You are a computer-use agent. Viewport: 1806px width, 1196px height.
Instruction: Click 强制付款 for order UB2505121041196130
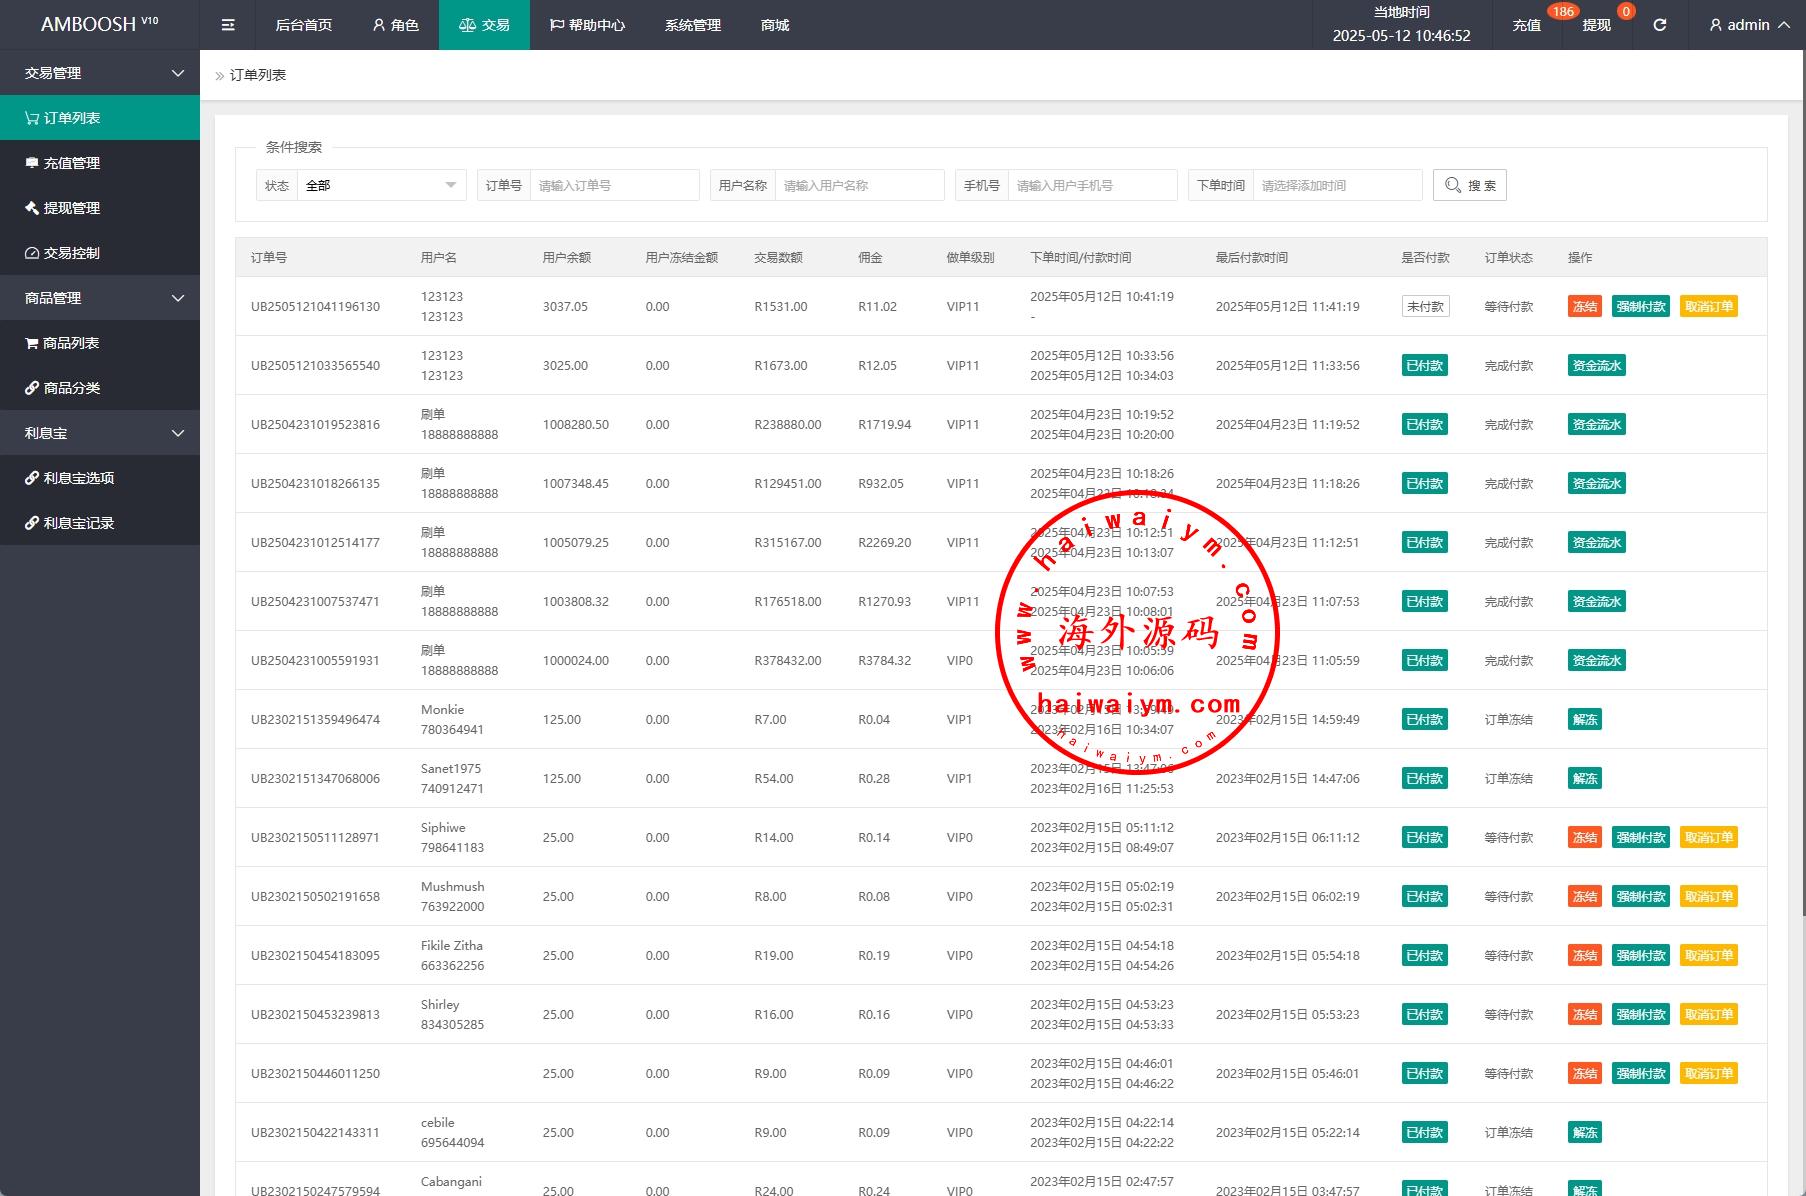[x=1641, y=307]
